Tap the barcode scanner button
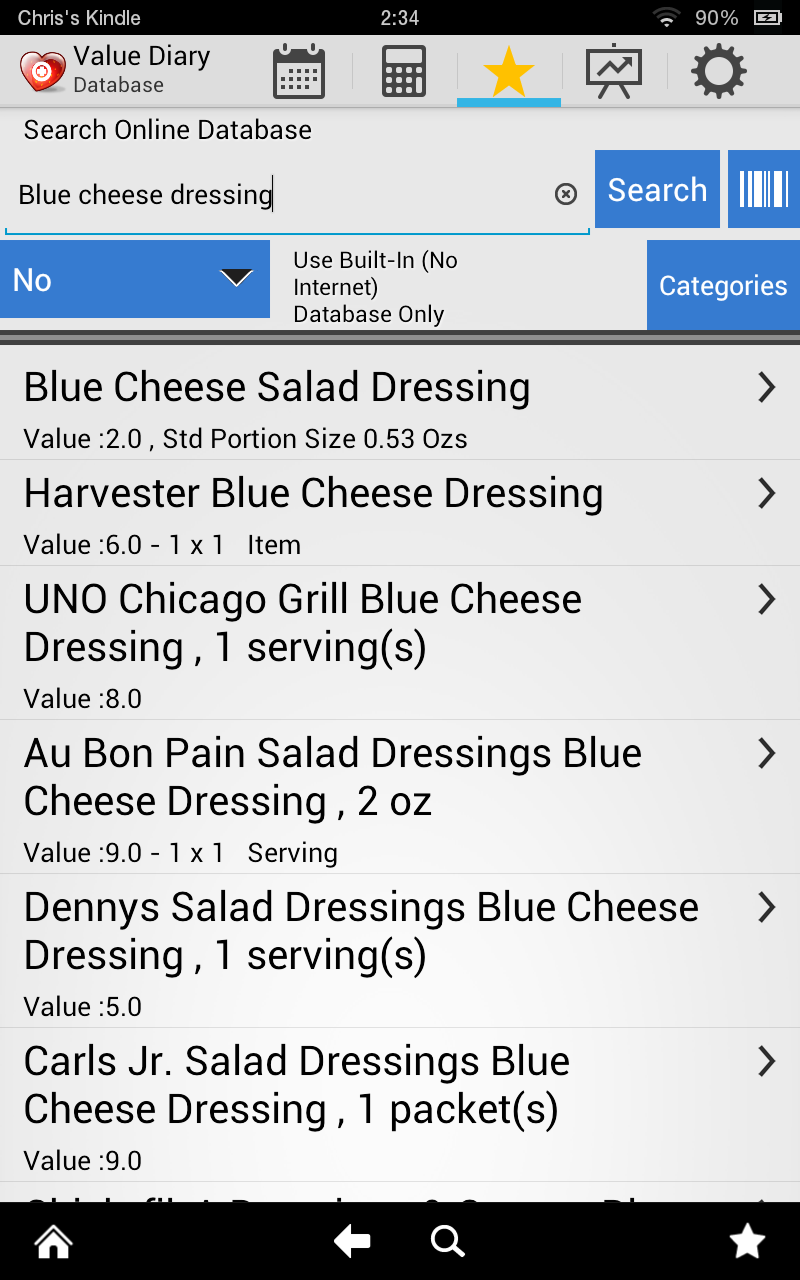Image resolution: width=800 pixels, height=1280 pixels. click(764, 189)
